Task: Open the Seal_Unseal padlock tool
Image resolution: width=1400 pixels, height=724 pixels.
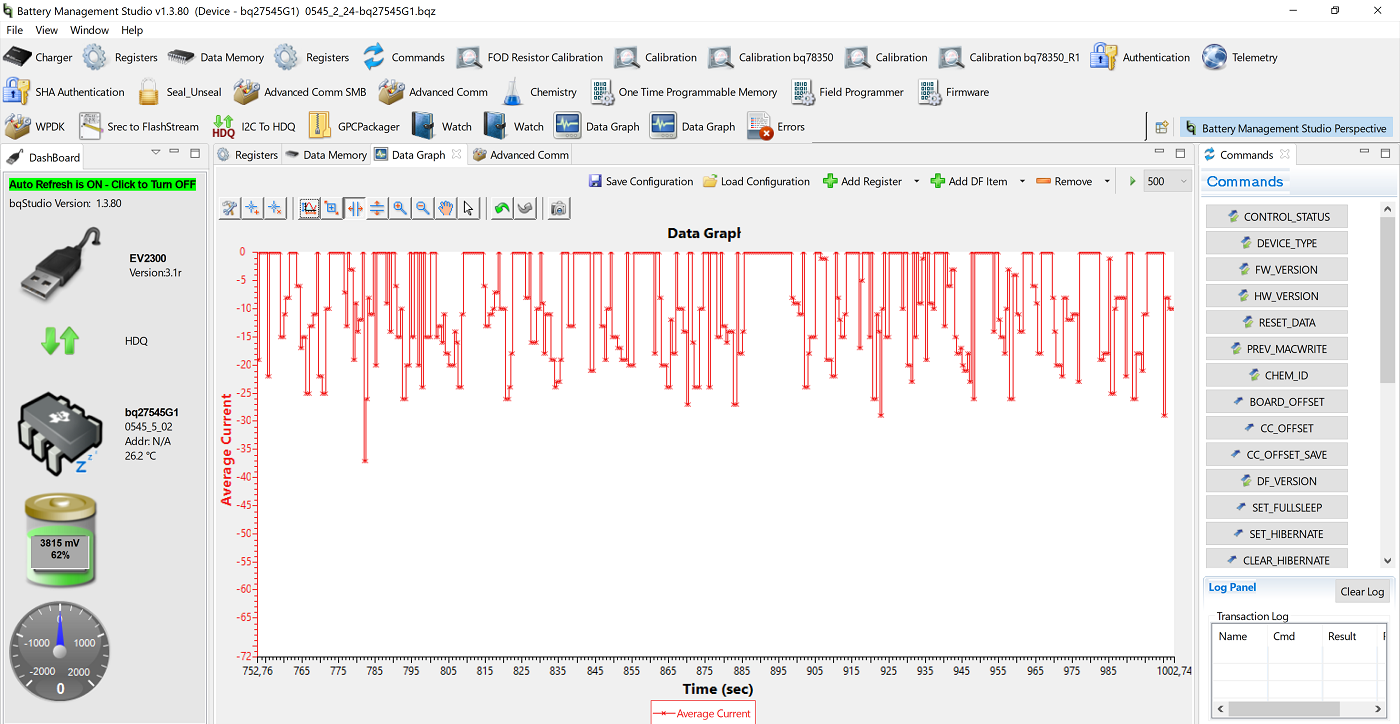Action: tap(179, 92)
